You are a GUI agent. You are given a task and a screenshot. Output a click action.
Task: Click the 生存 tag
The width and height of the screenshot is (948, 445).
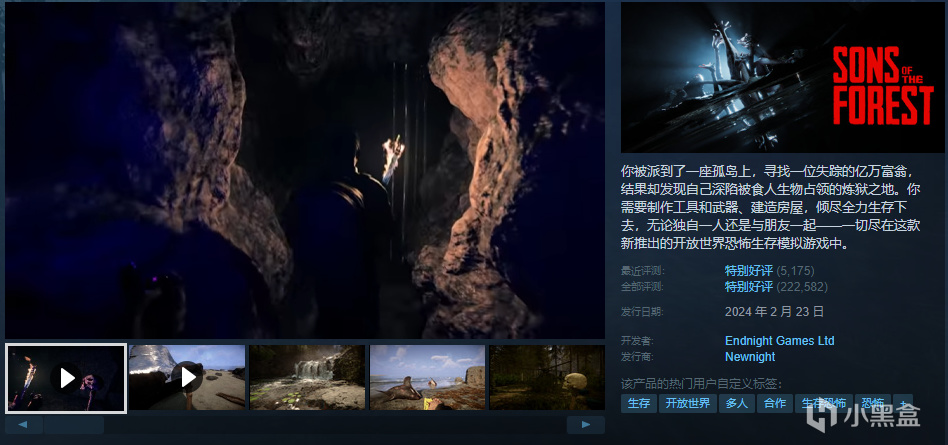pyautogui.click(x=639, y=403)
